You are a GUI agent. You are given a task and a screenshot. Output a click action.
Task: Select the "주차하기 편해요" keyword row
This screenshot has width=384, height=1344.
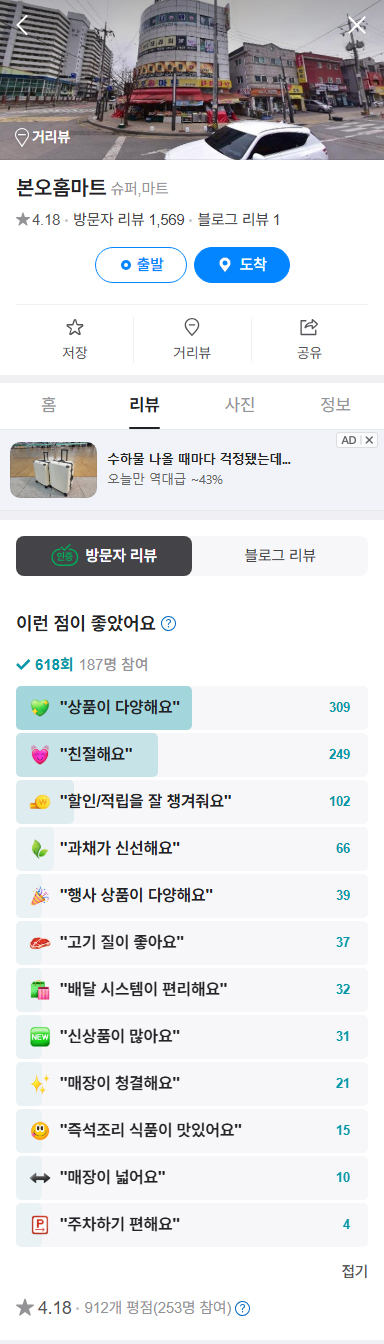coord(192,1224)
